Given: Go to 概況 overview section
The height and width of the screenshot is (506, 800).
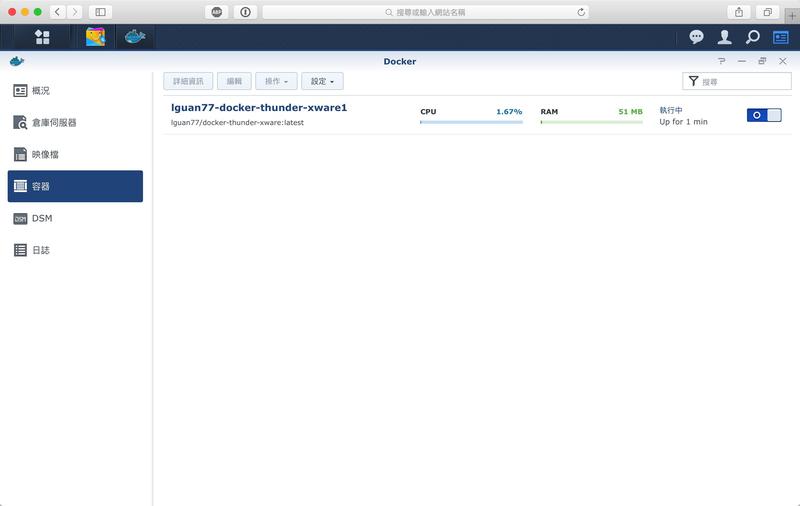Looking at the screenshot, I should (x=76, y=91).
